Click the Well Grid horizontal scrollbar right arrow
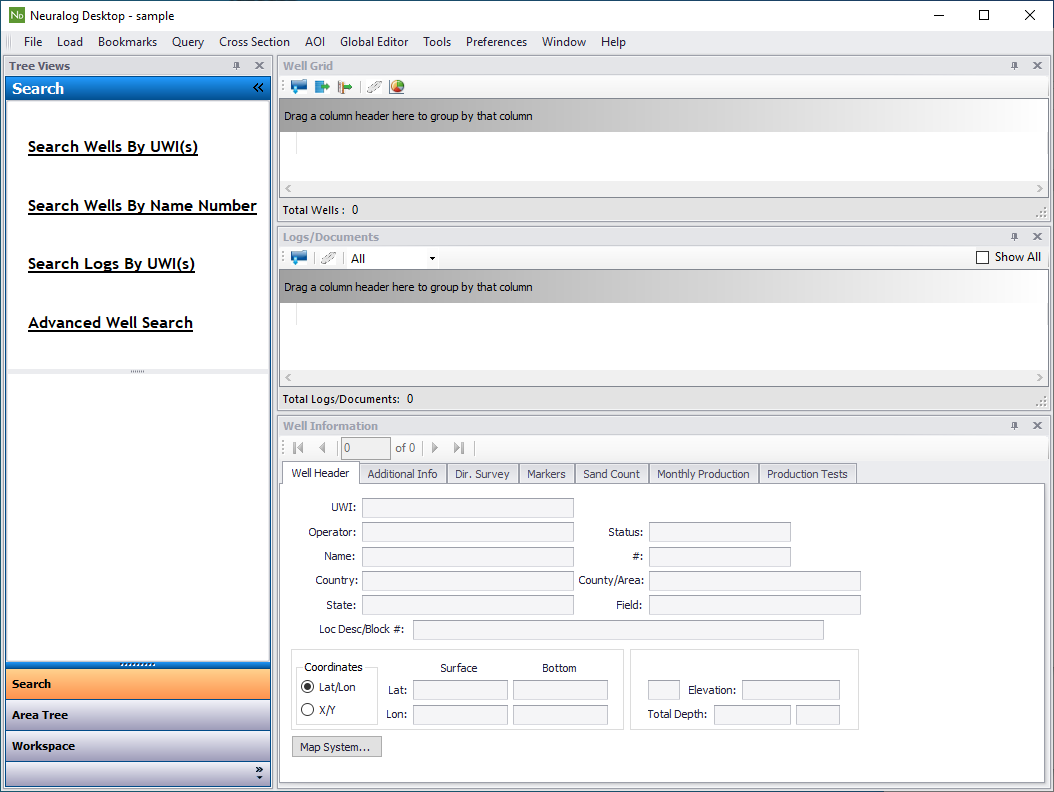 coord(1039,188)
